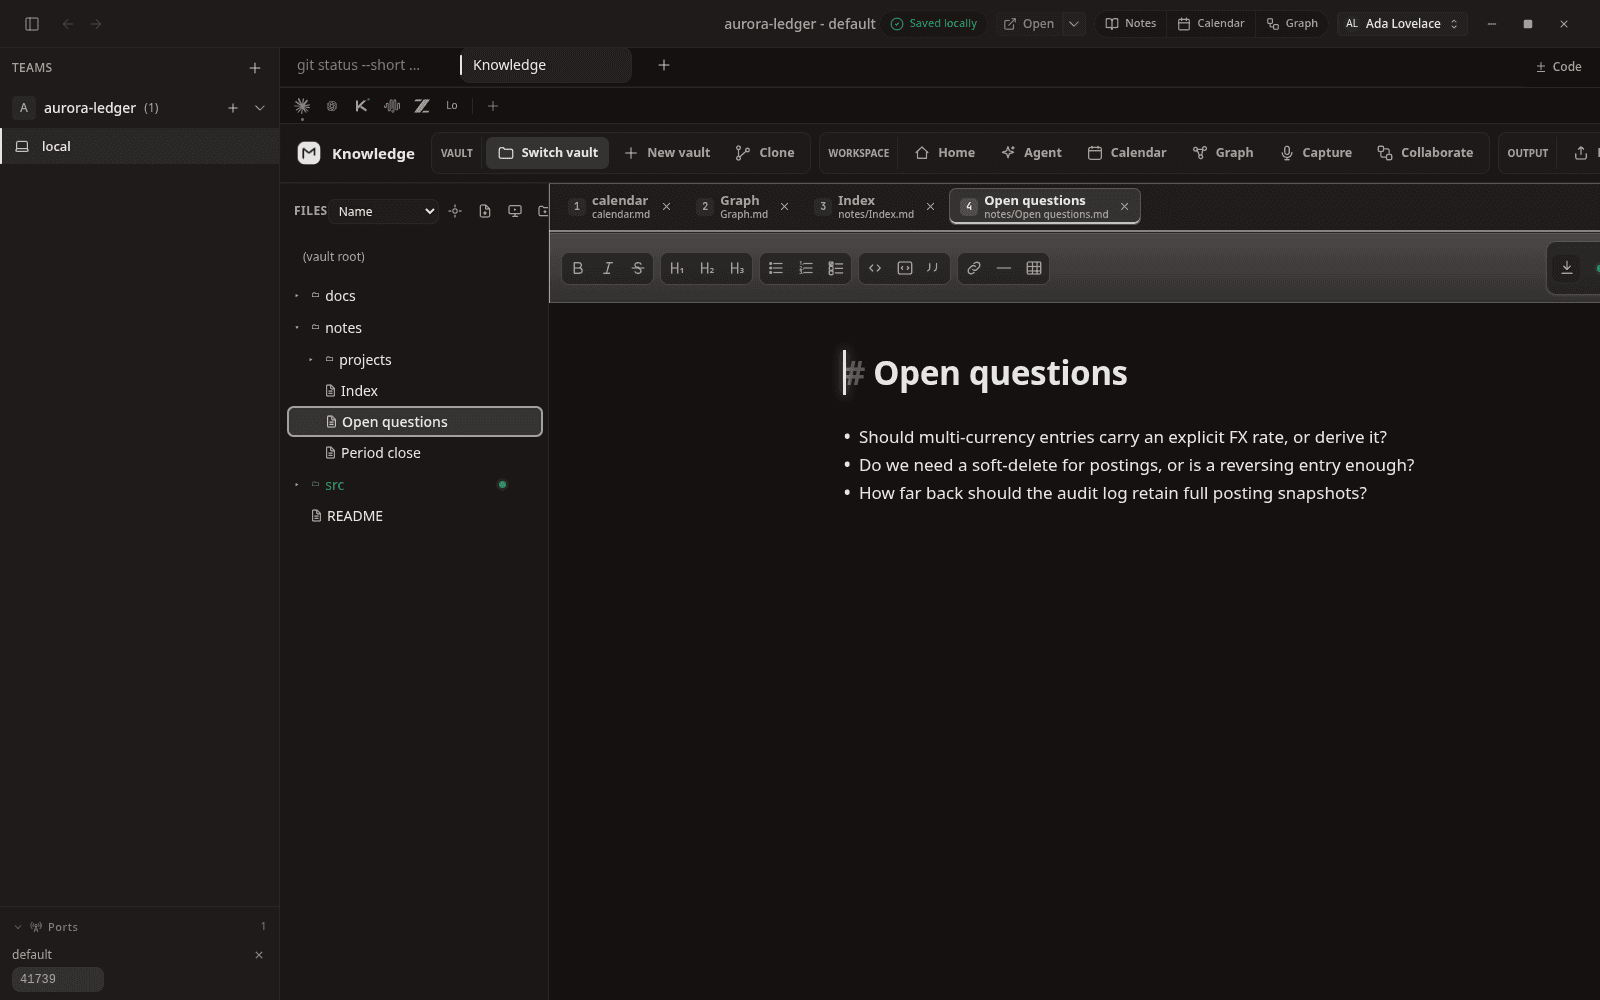Open the Collaborate workspace view

tap(1425, 153)
